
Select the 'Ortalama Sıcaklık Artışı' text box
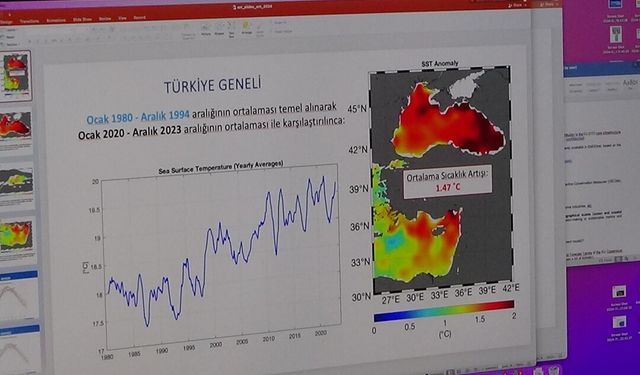tap(447, 182)
